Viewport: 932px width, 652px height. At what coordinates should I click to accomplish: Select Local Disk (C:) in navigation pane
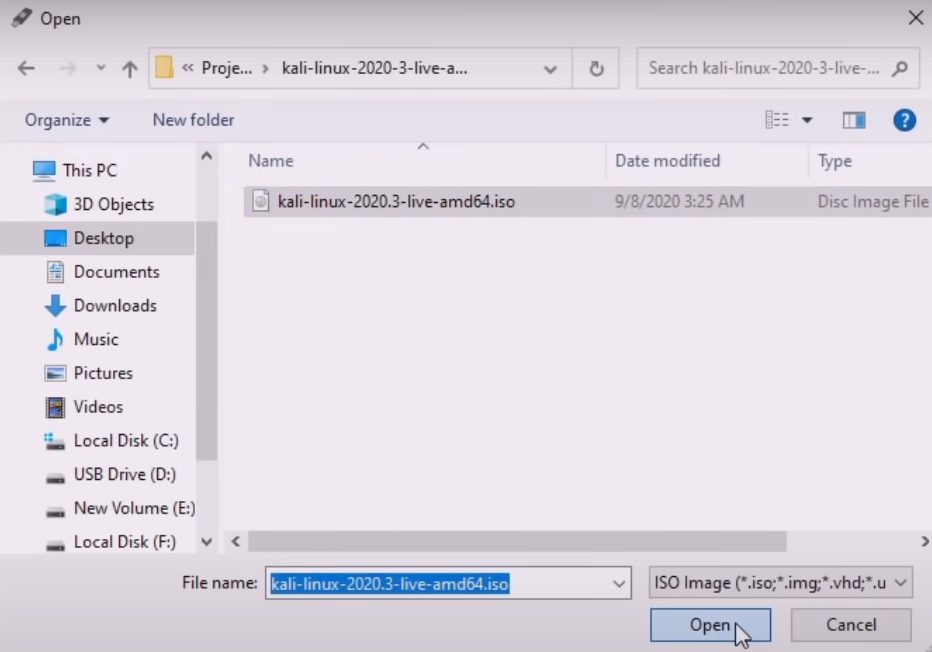pos(126,441)
